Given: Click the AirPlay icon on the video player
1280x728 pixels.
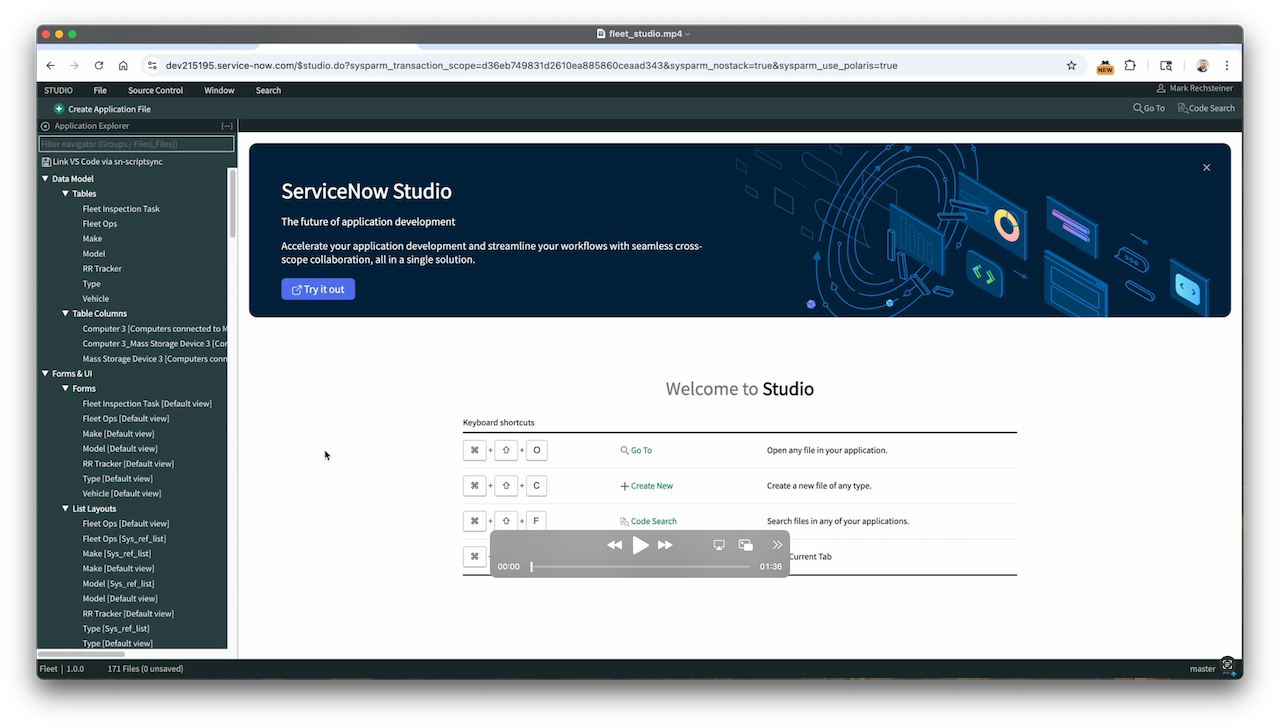Looking at the screenshot, I should click(718, 545).
